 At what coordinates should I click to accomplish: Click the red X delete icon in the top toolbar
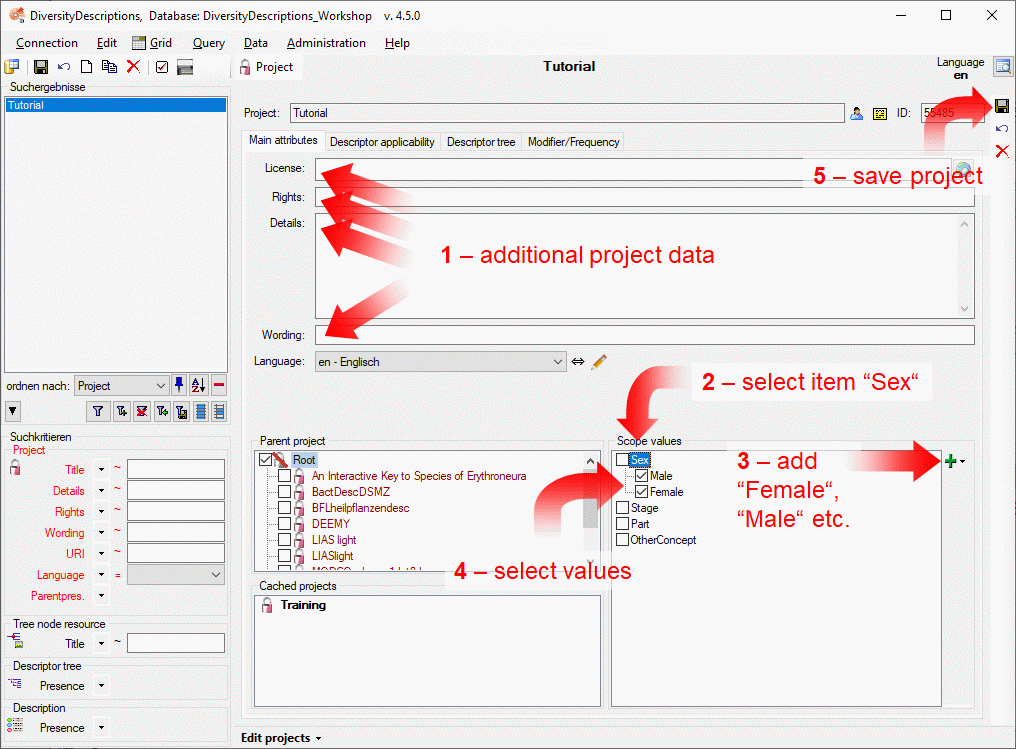tap(132, 67)
